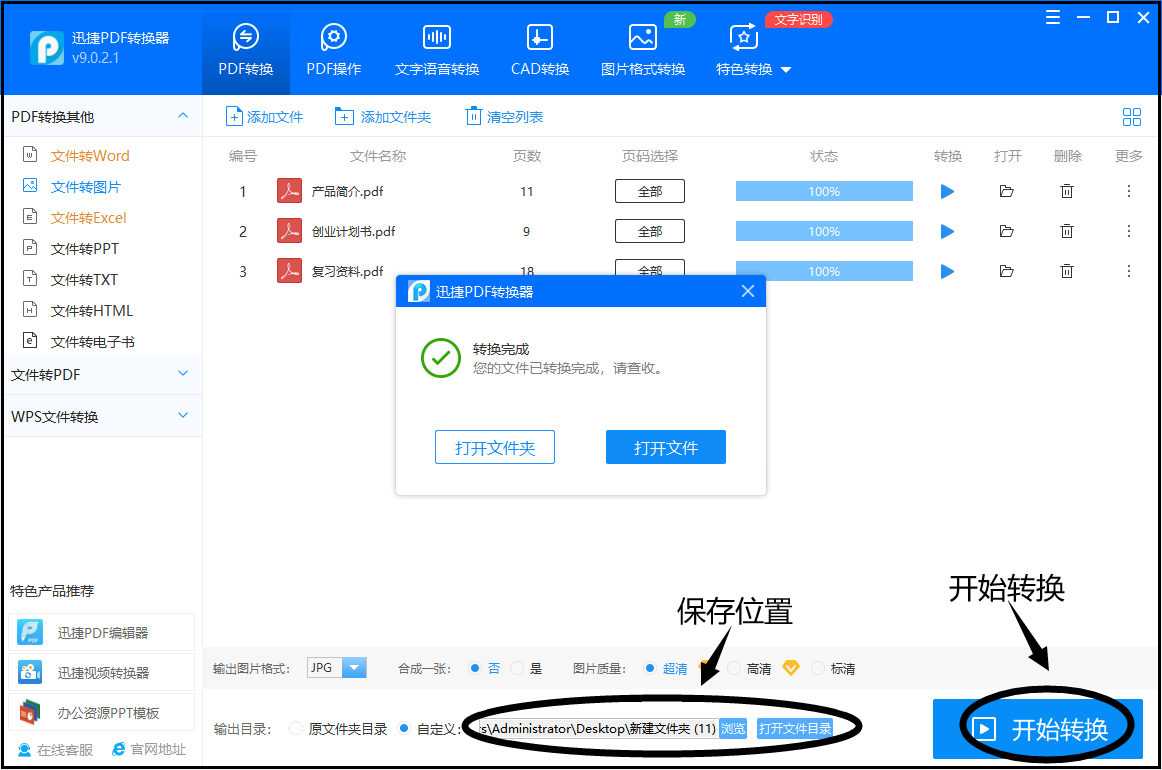Select 文件转TXT in sidebar
This screenshot has width=1162, height=770.
(84, 280)
